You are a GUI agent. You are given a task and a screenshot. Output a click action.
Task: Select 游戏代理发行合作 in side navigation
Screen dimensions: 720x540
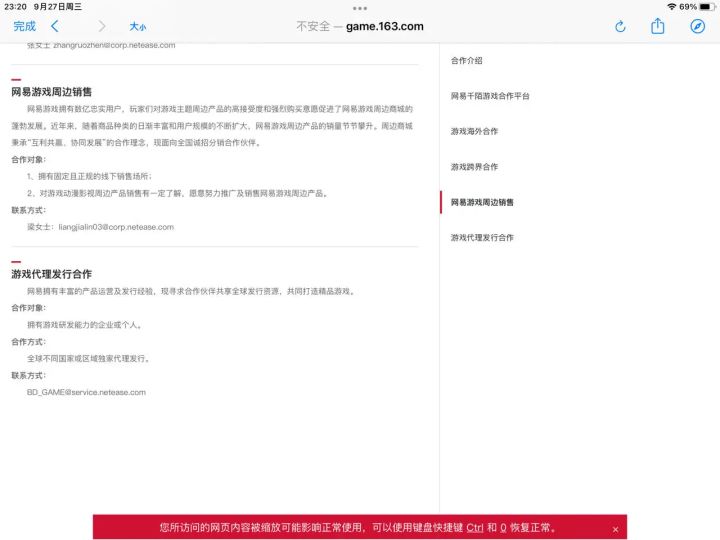click(482, 237)
